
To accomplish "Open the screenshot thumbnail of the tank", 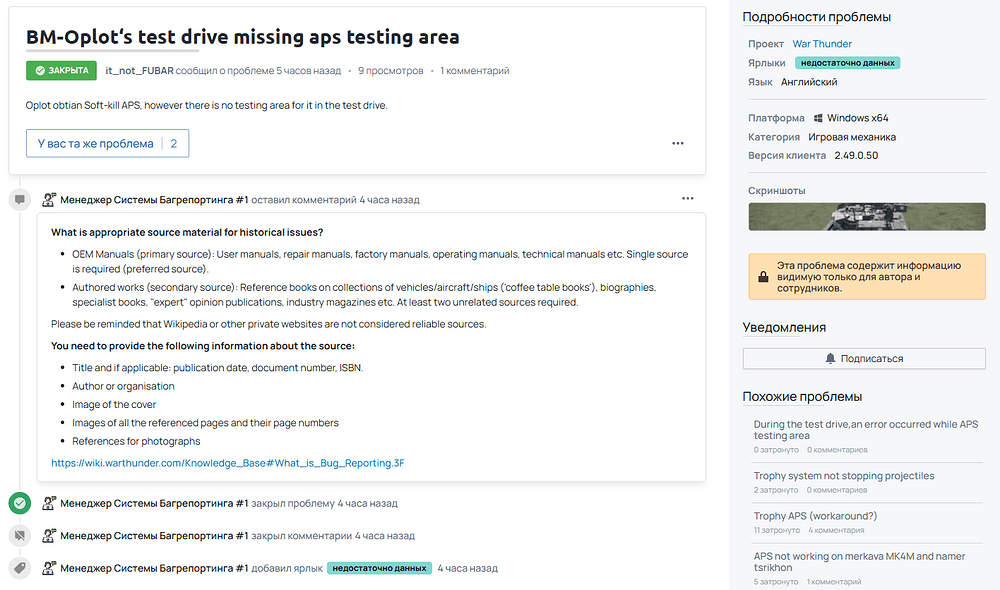I will coord(867,217).
